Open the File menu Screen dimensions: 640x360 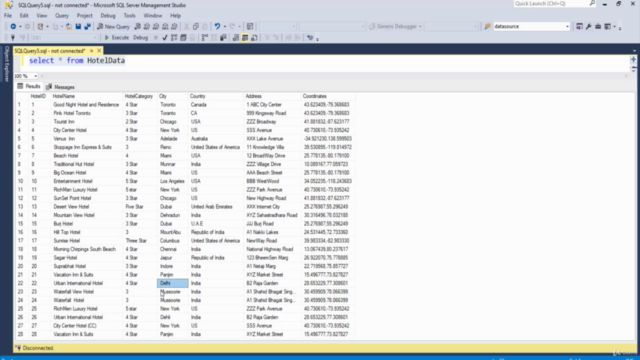click(x=8, y=16)
